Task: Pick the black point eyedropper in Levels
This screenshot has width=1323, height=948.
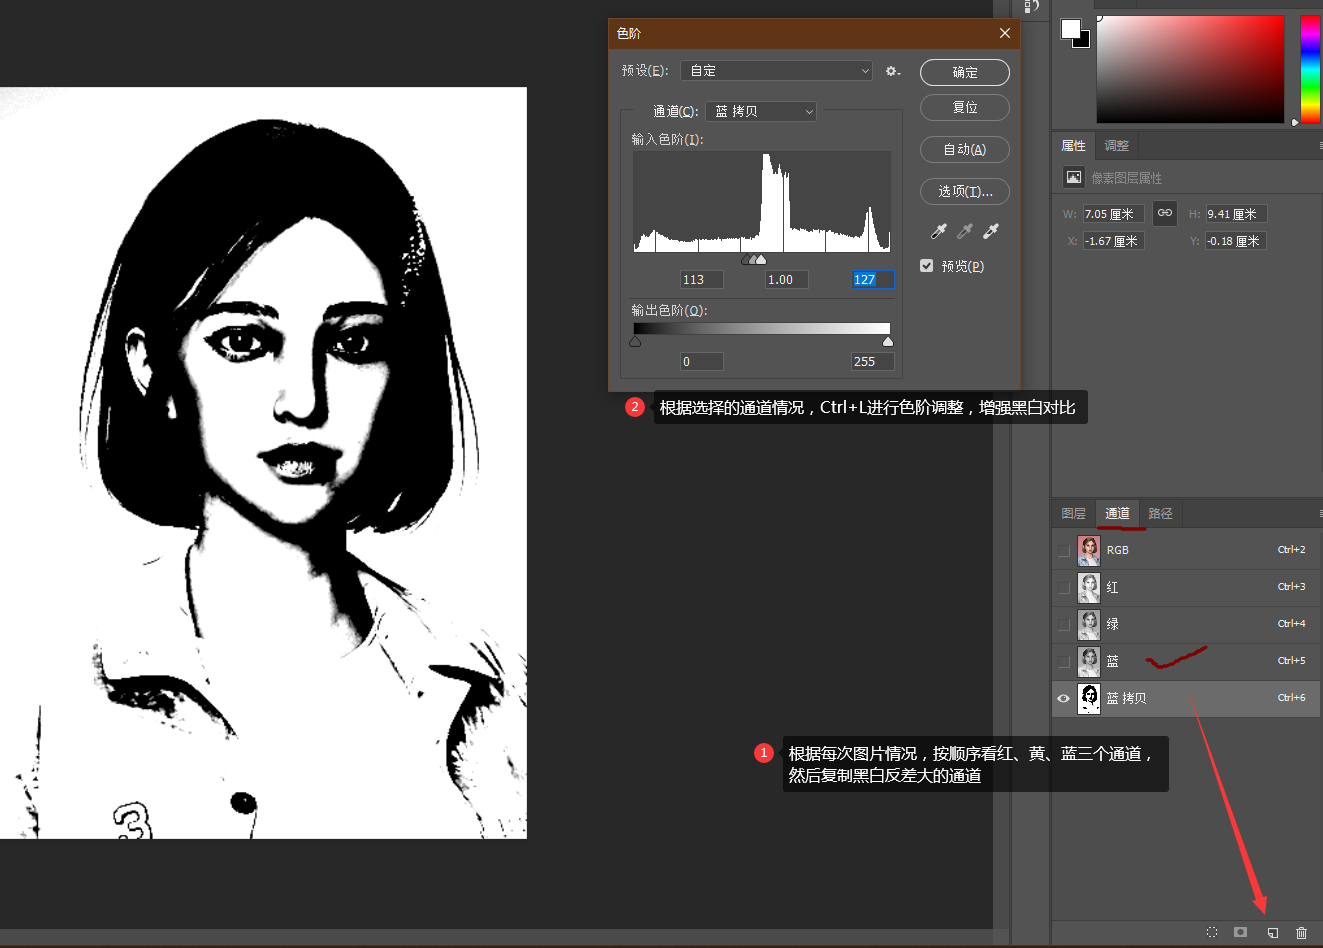Action: (938, 231)
